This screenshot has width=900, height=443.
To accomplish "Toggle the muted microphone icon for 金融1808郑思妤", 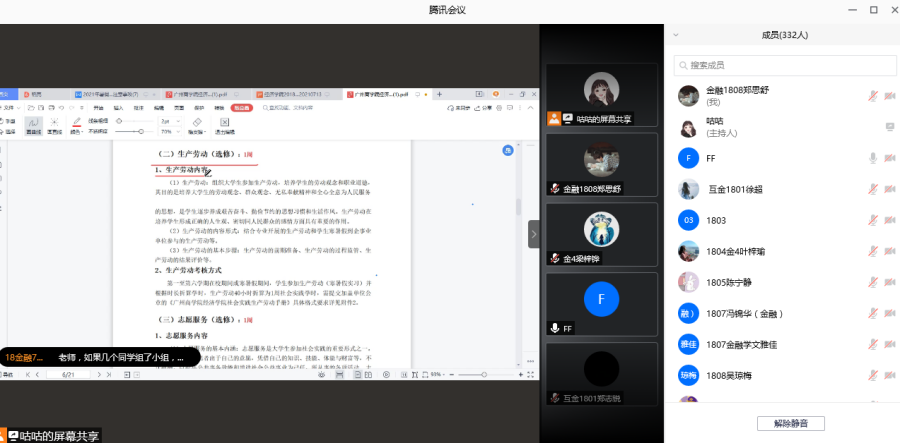I will pyautogui.click(x=873, y=96).
